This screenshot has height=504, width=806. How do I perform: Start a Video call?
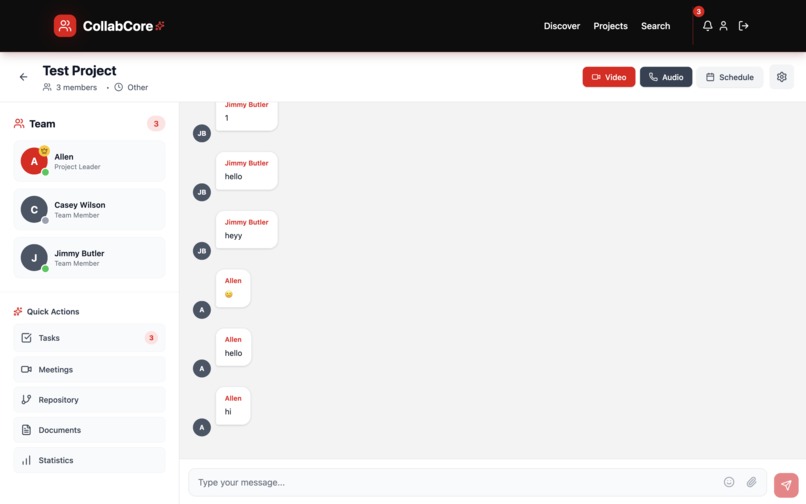point(609,77)
